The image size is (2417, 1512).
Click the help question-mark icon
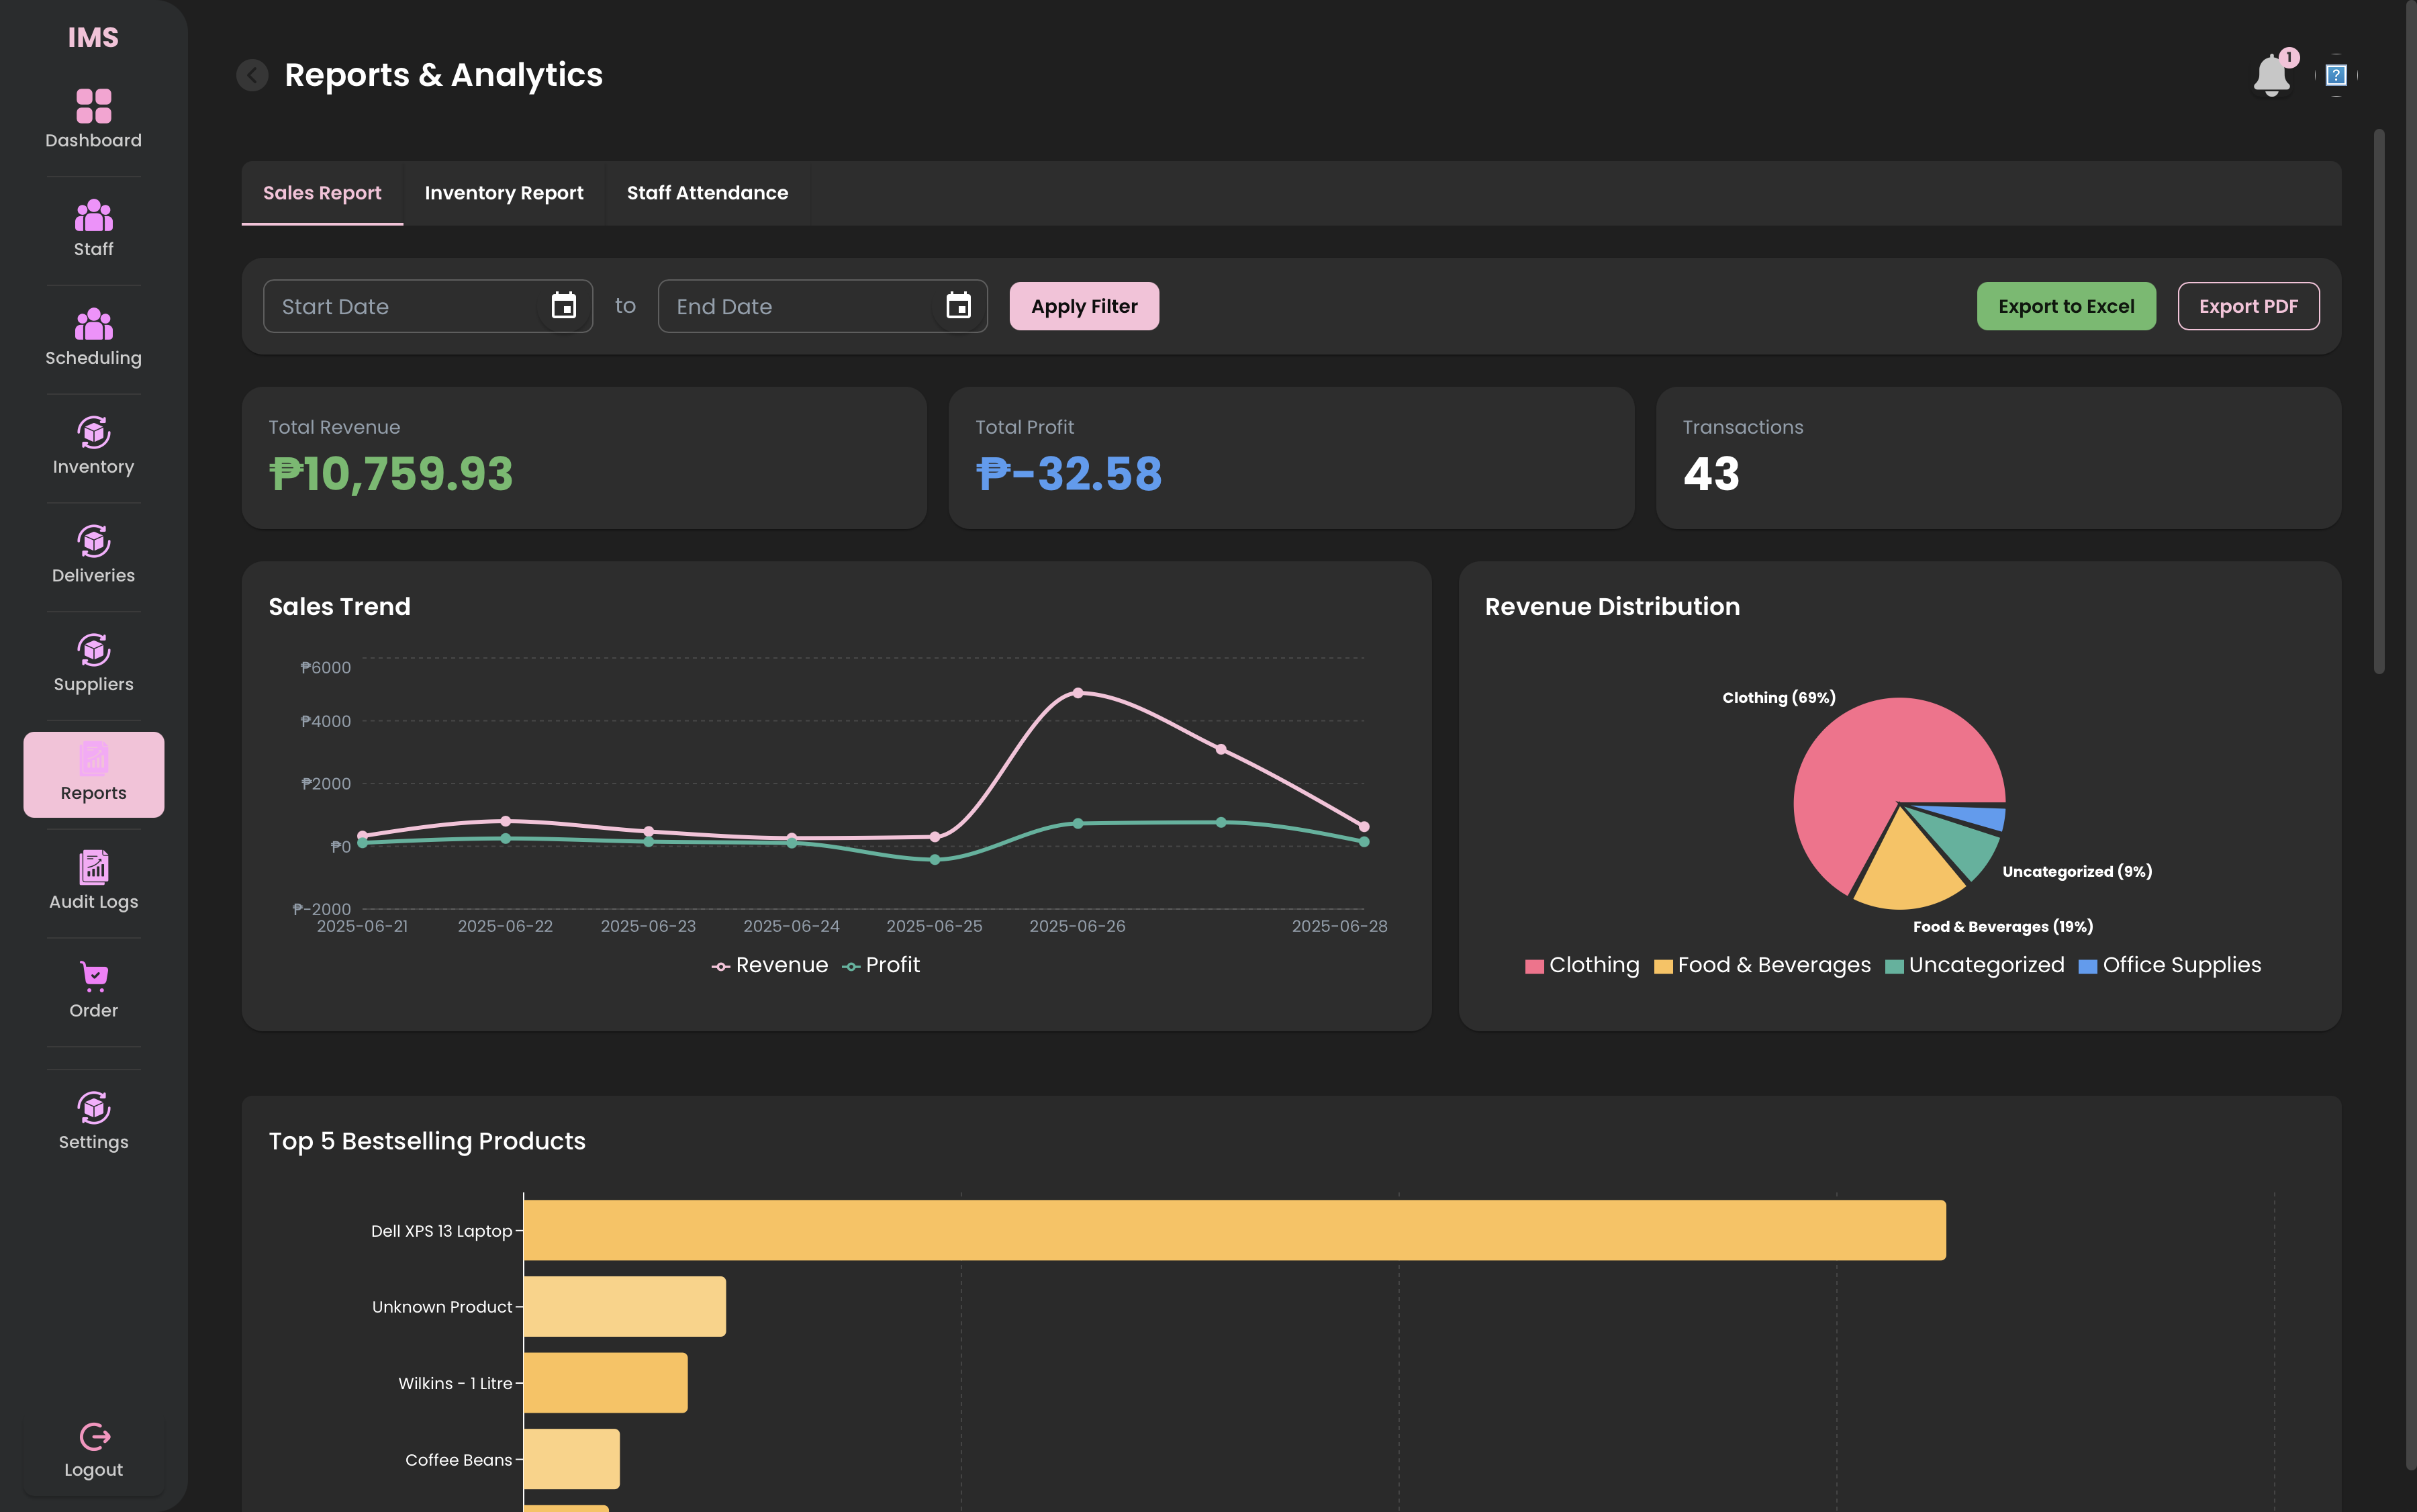point(2336,75)
